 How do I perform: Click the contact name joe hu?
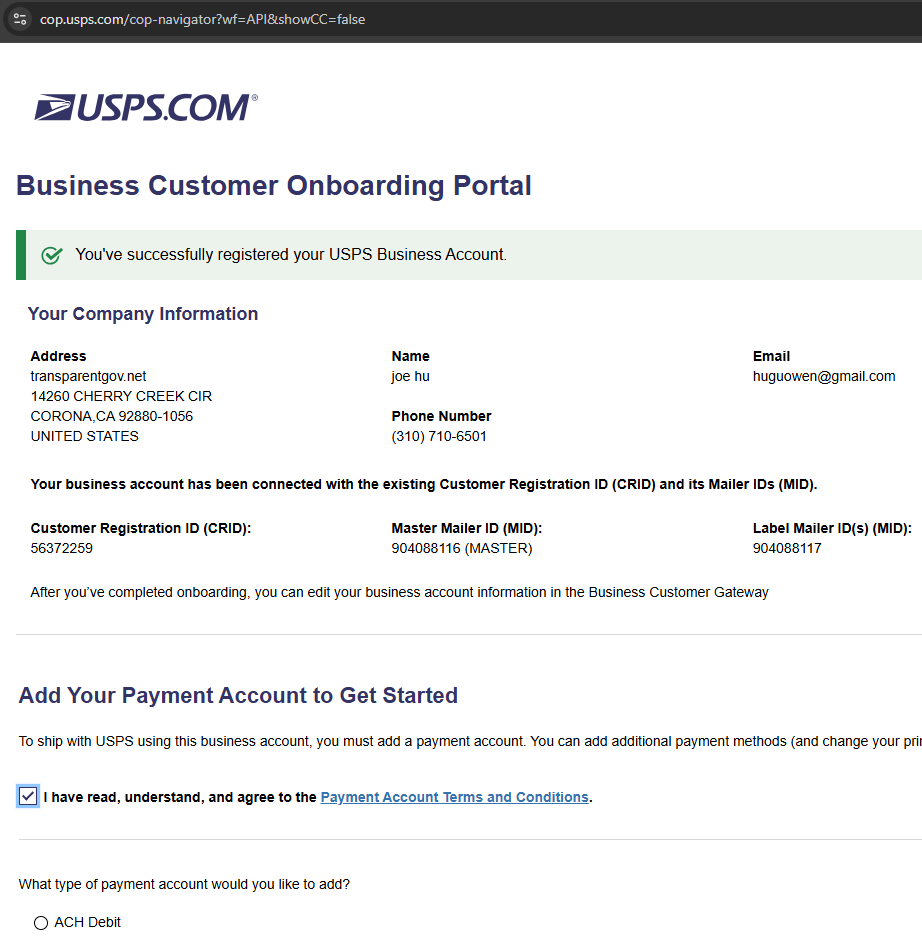coord(410,376)
